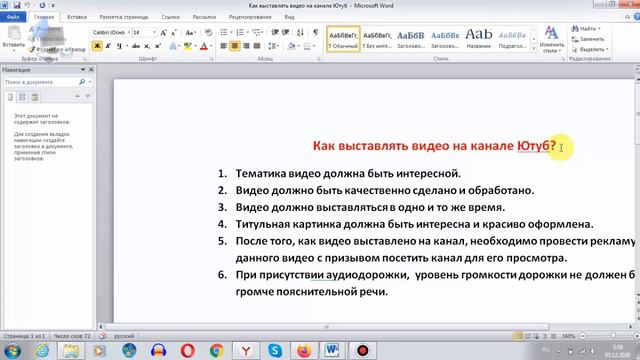Open the Выделить dropdown

click(x=590, y=49)
